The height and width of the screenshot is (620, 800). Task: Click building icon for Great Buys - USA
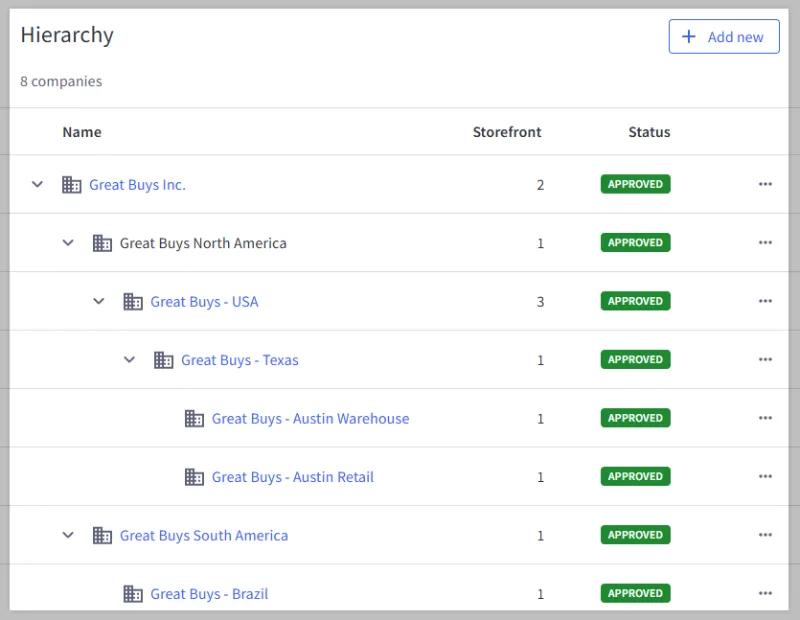coord(133,302)
